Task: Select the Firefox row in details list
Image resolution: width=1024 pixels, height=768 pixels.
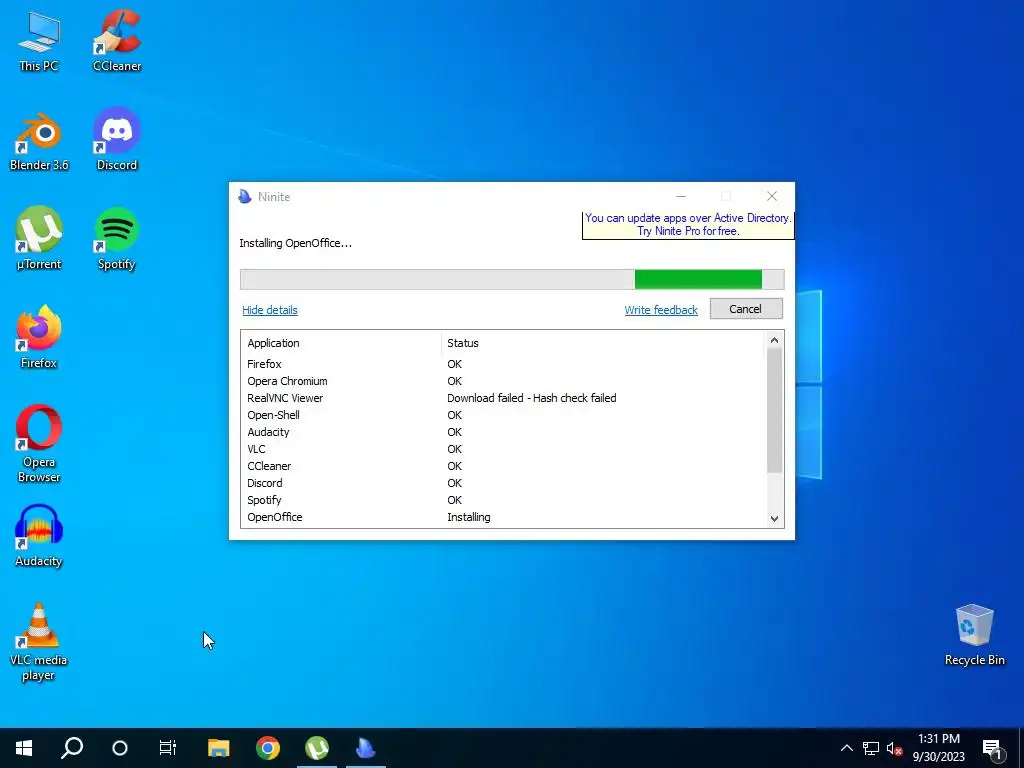Action: click(x=503, y=364)
